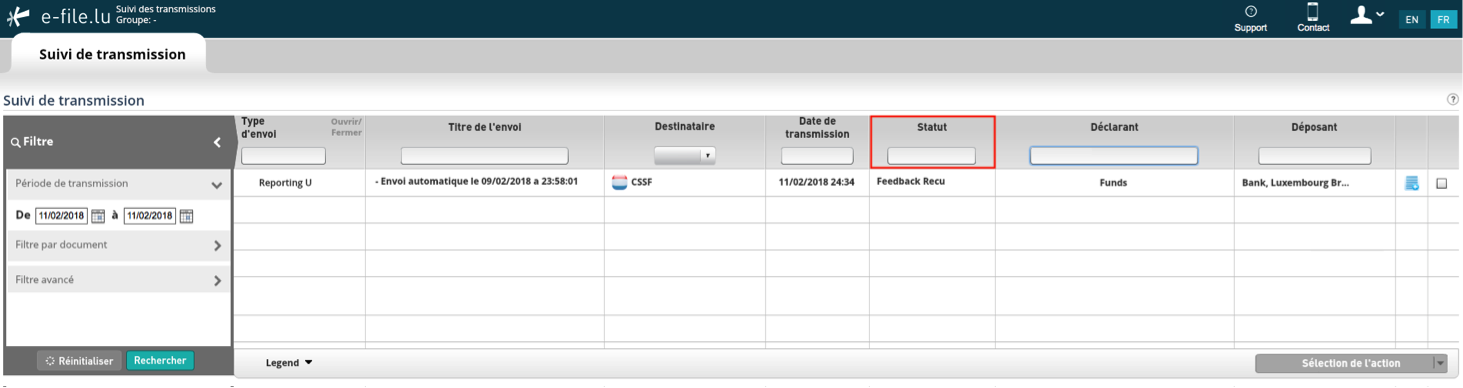Open the user account menu
Image resolution: width=1463 pixels, height=388 pixels.
[1367, 15]
